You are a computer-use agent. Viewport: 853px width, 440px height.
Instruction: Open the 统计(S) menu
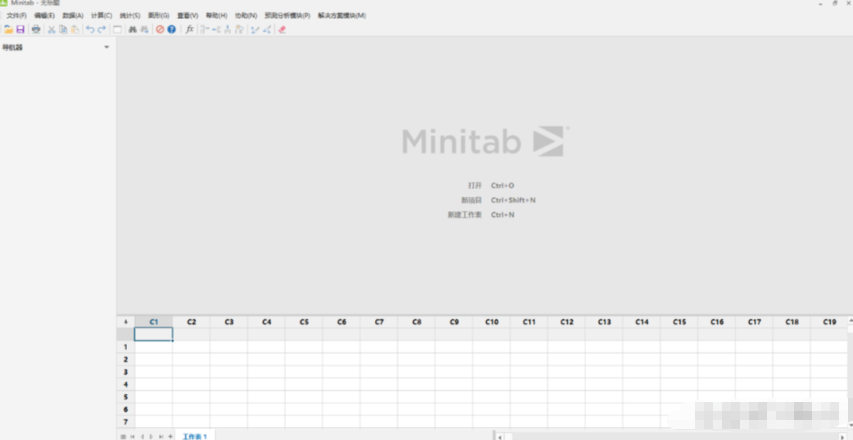130,16
